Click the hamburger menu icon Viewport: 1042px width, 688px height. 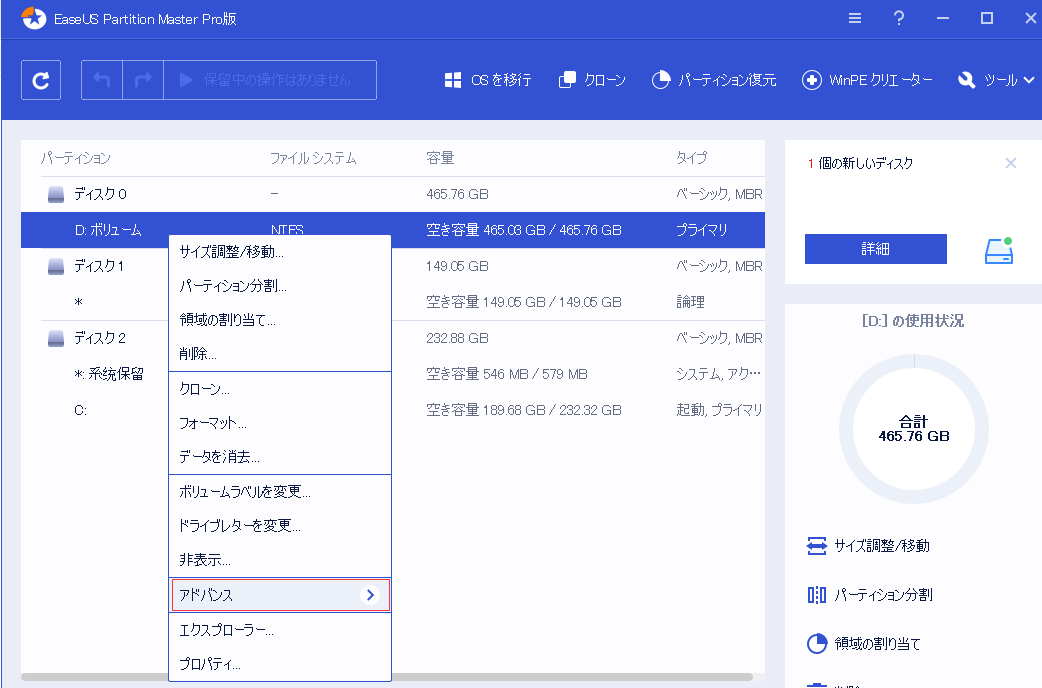[853, 17]
